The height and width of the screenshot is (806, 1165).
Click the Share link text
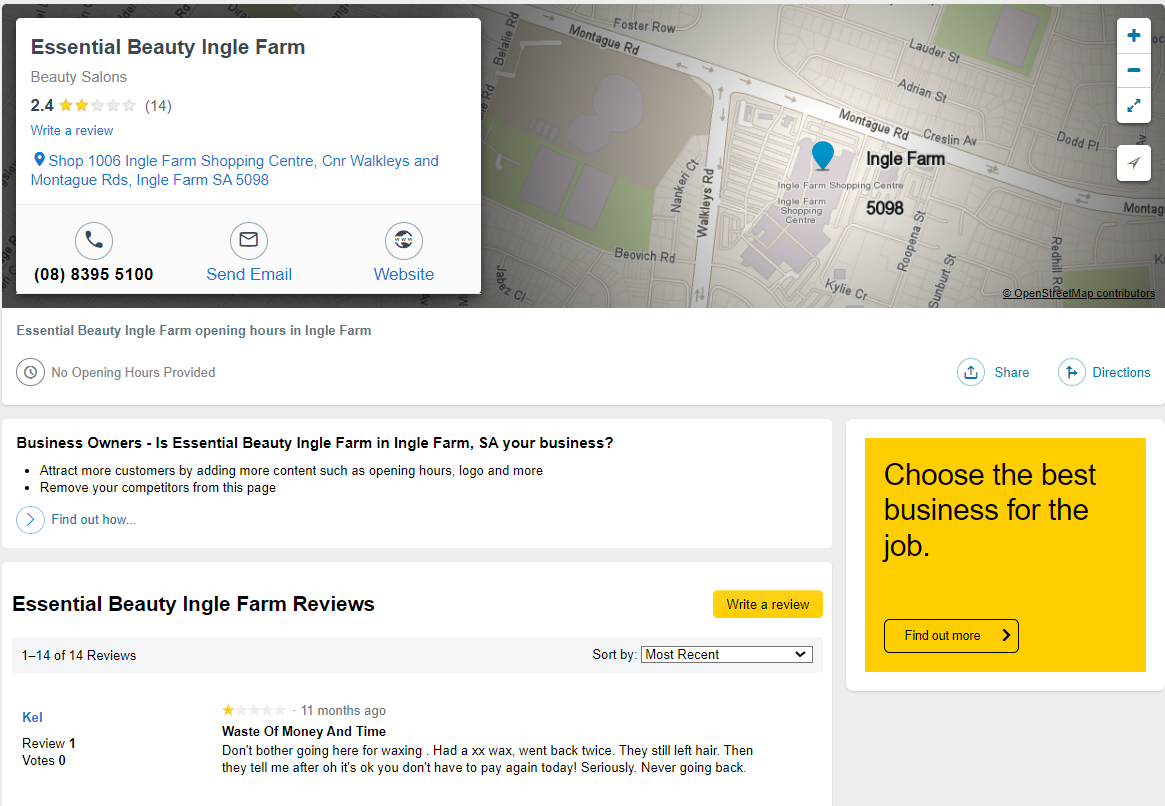1012,372
